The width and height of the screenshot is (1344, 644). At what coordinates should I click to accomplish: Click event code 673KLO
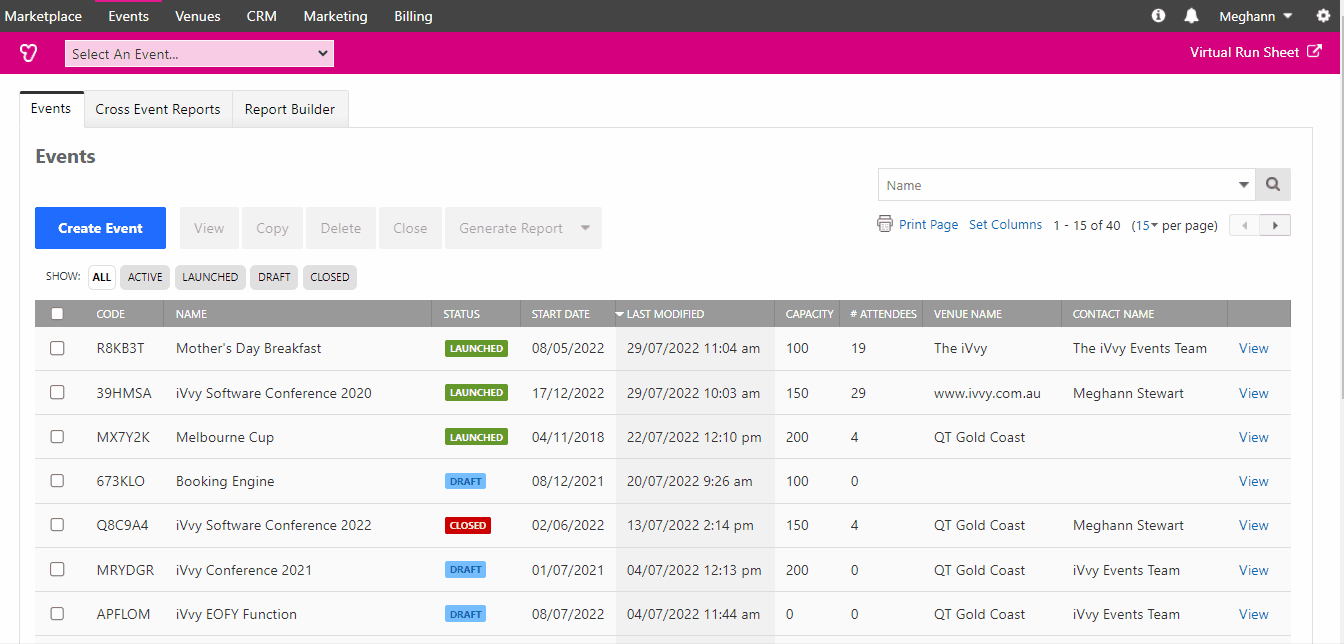121,481
